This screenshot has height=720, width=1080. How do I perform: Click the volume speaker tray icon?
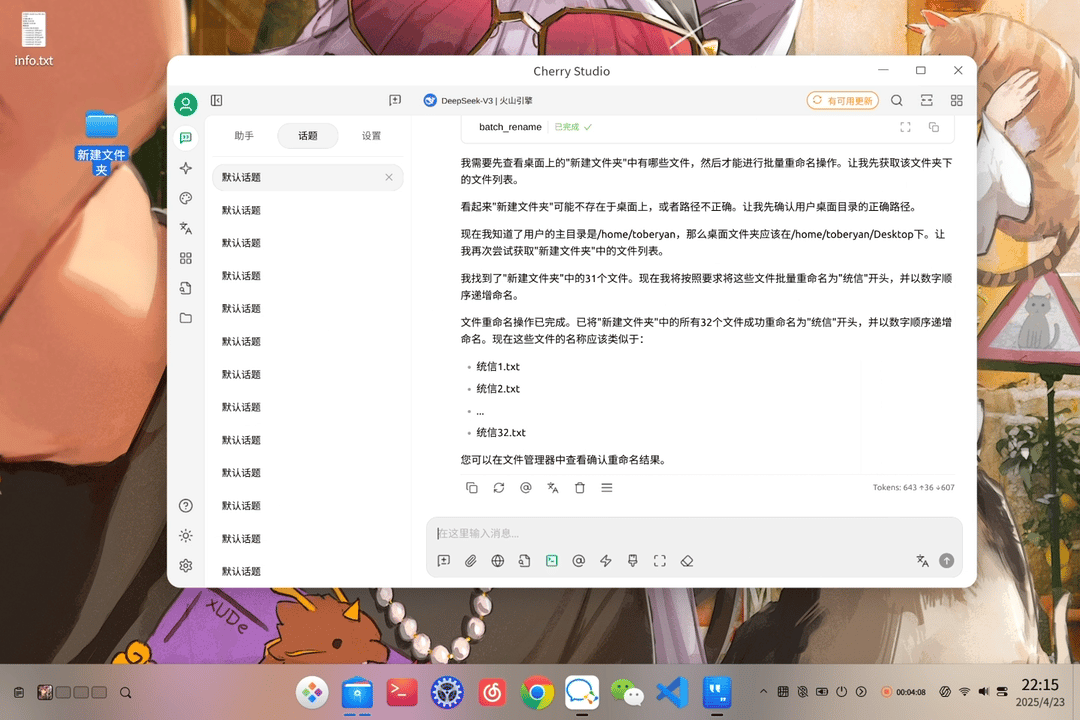(984, 692)
